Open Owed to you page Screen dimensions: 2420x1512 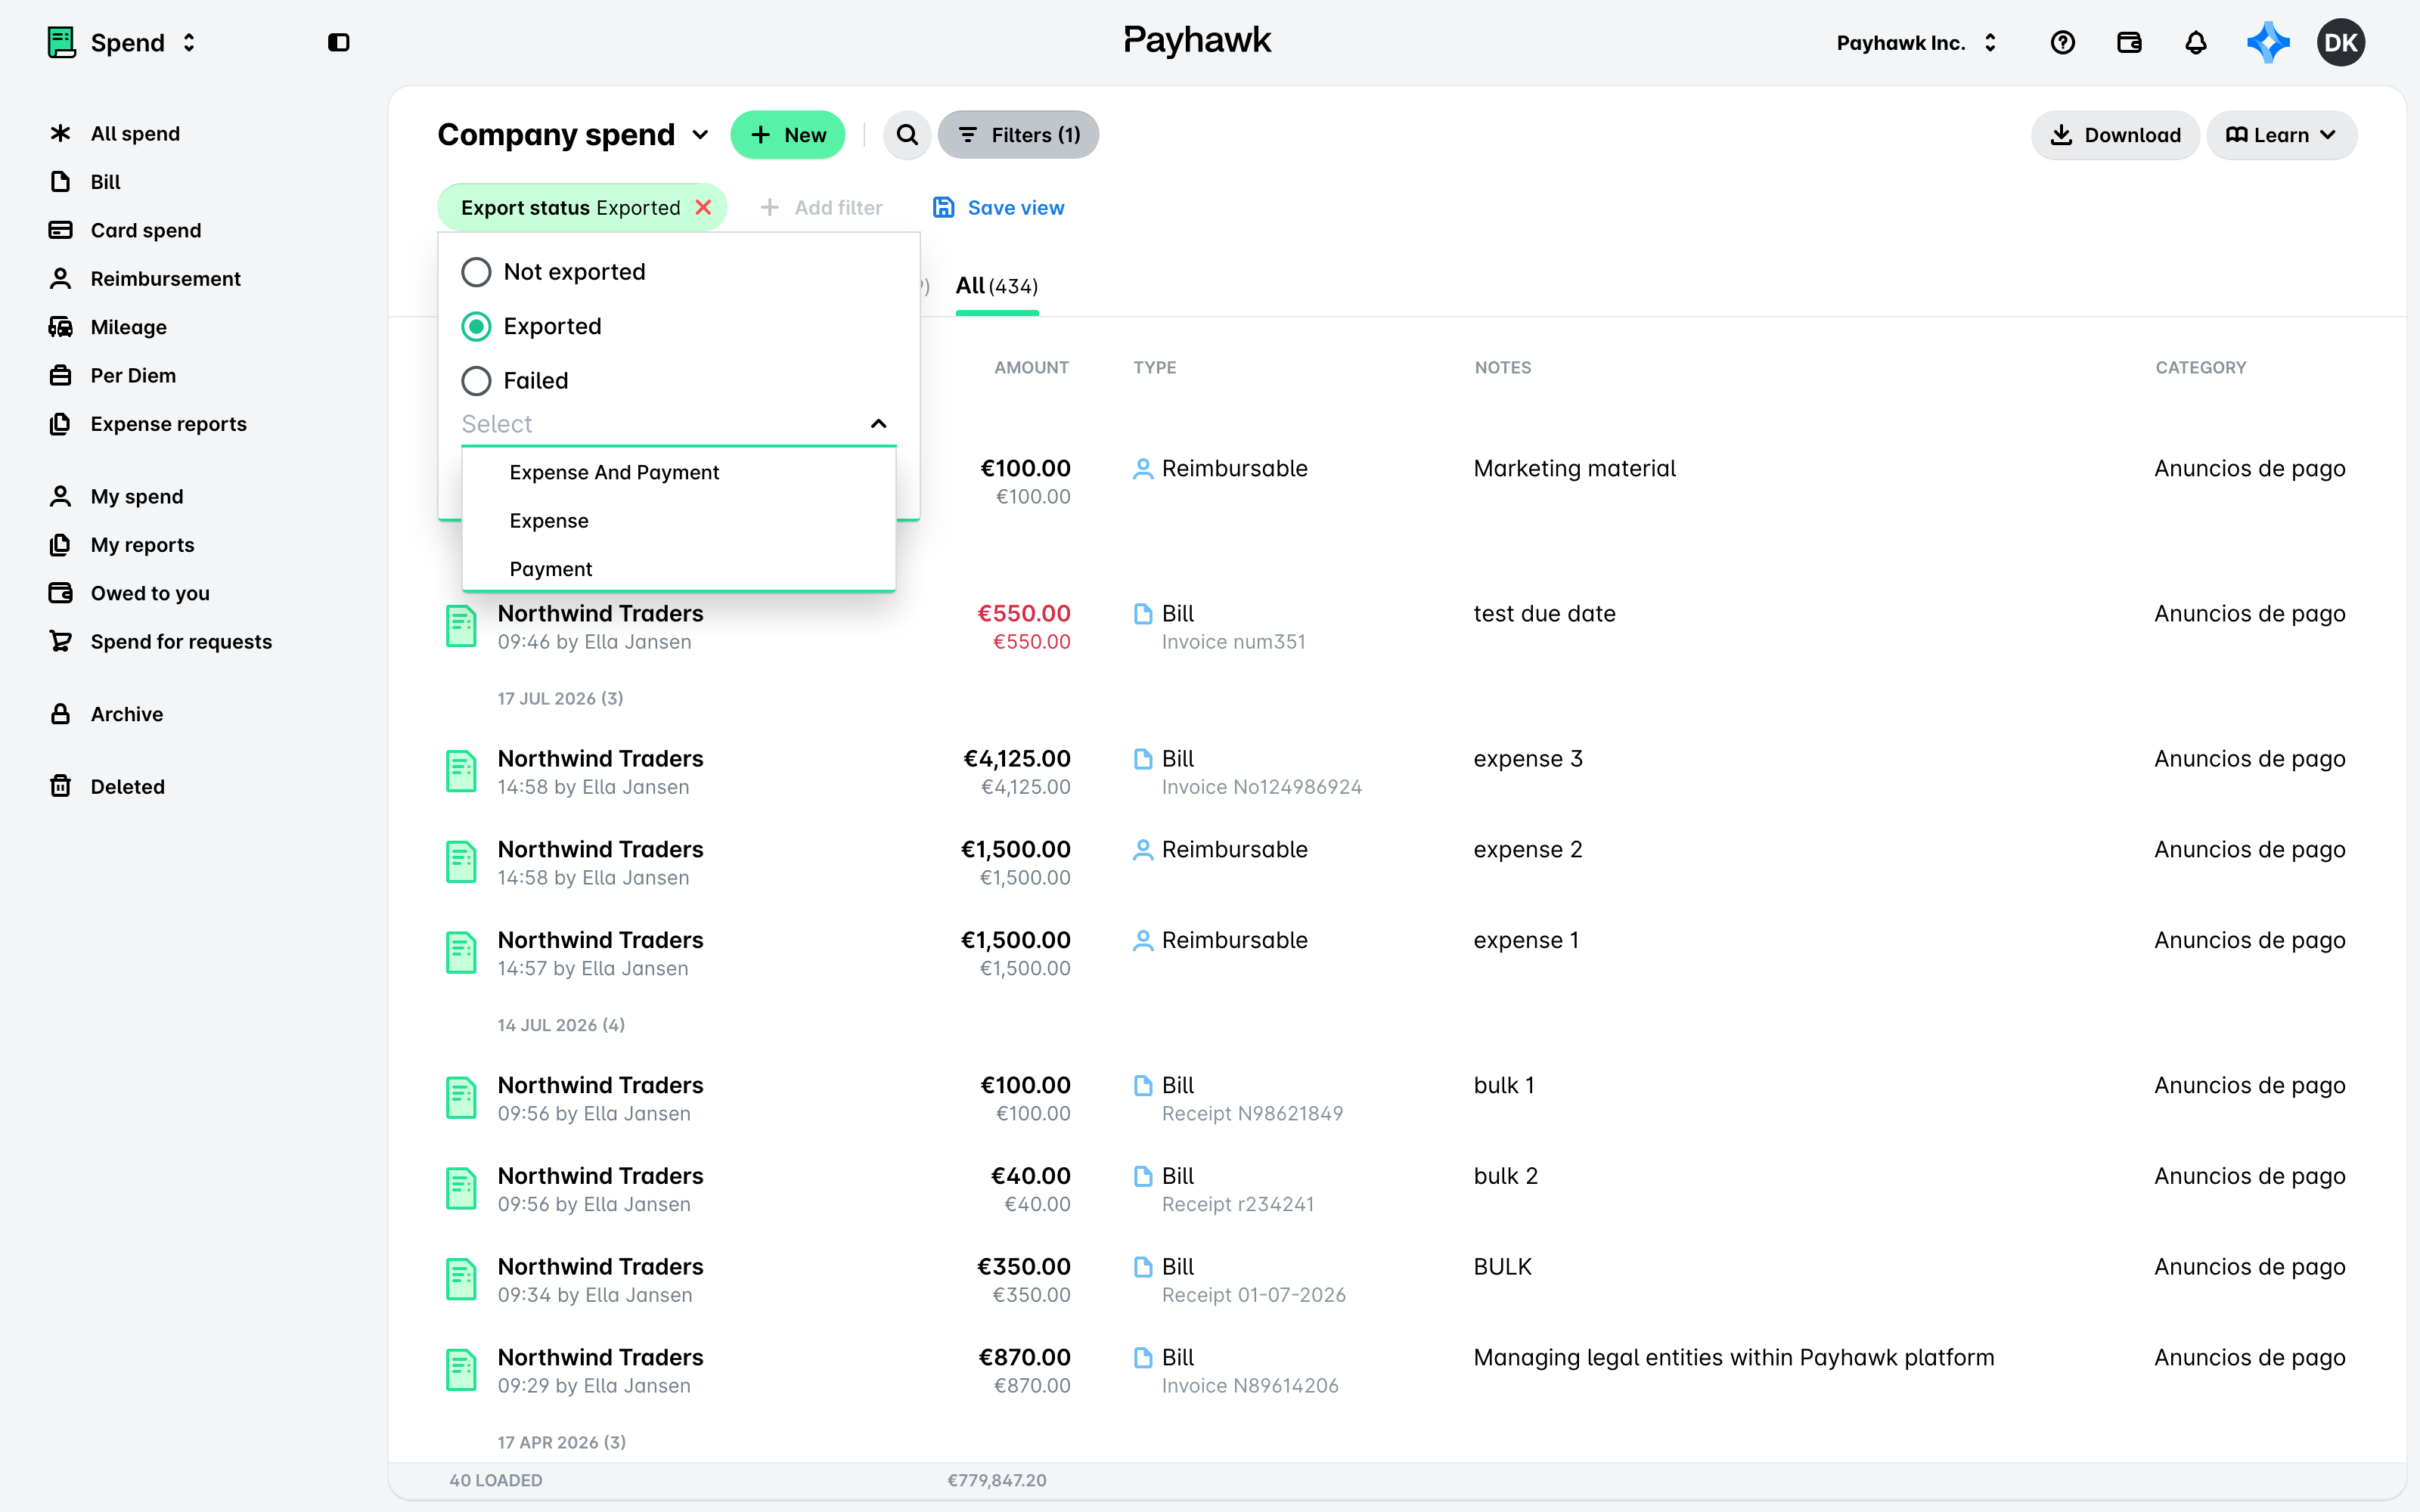point(150,593)
